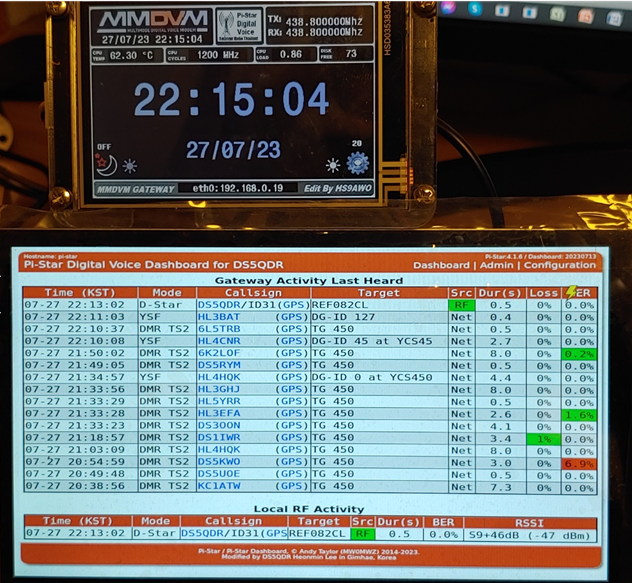Open callsign HL3BAT link
Screen dimensions: 632x583
coord(219,317)
